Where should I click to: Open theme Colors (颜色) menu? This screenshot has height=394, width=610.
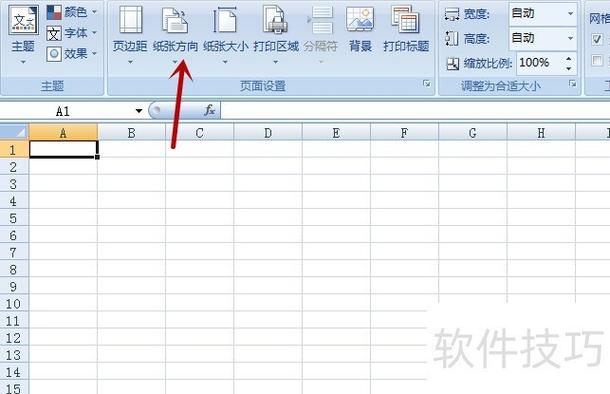(x=72, y=12)
